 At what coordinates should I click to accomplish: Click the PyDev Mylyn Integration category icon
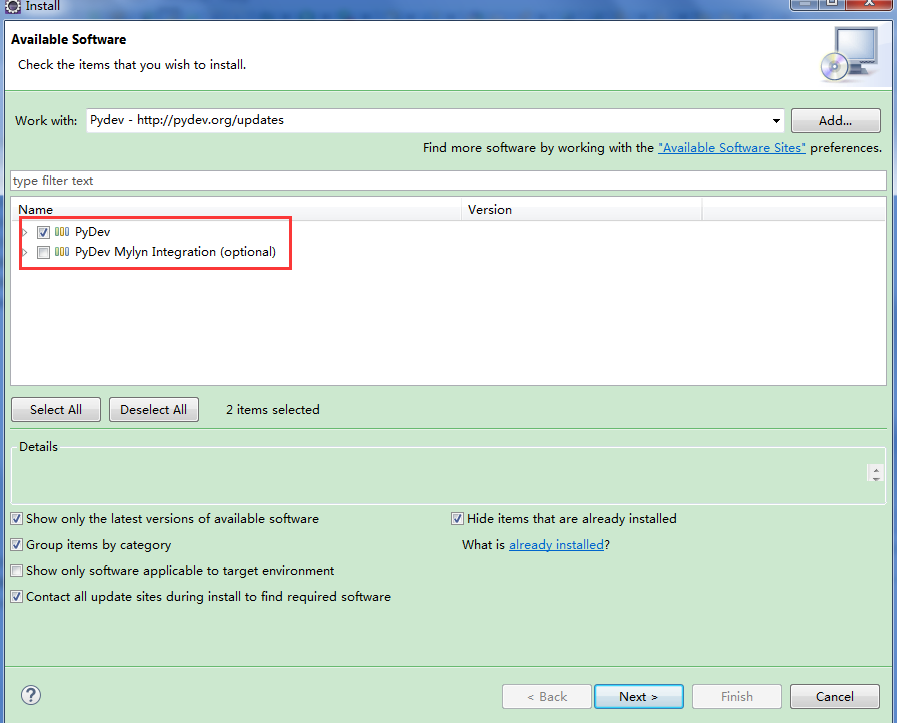tap(62, 252)
